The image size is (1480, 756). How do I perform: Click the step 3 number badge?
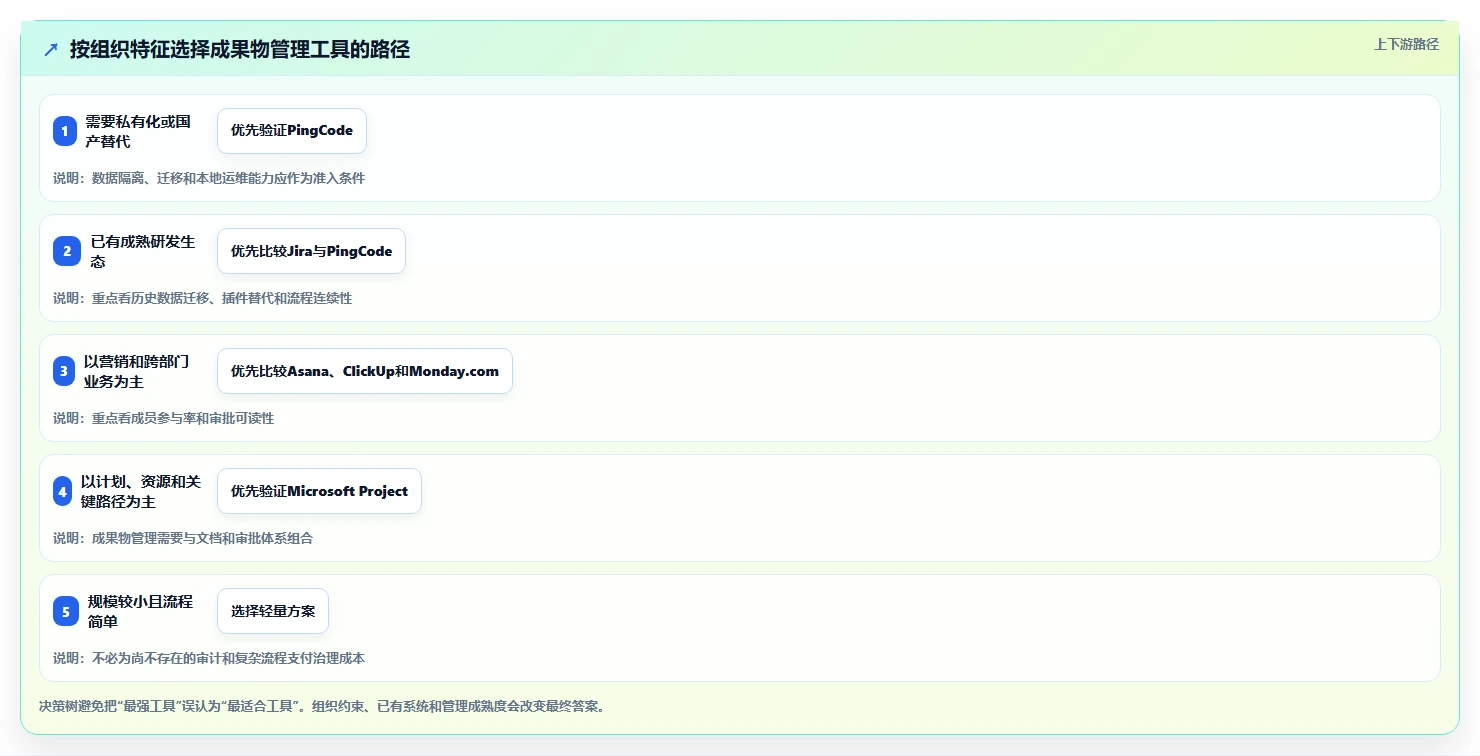[64, 371]
